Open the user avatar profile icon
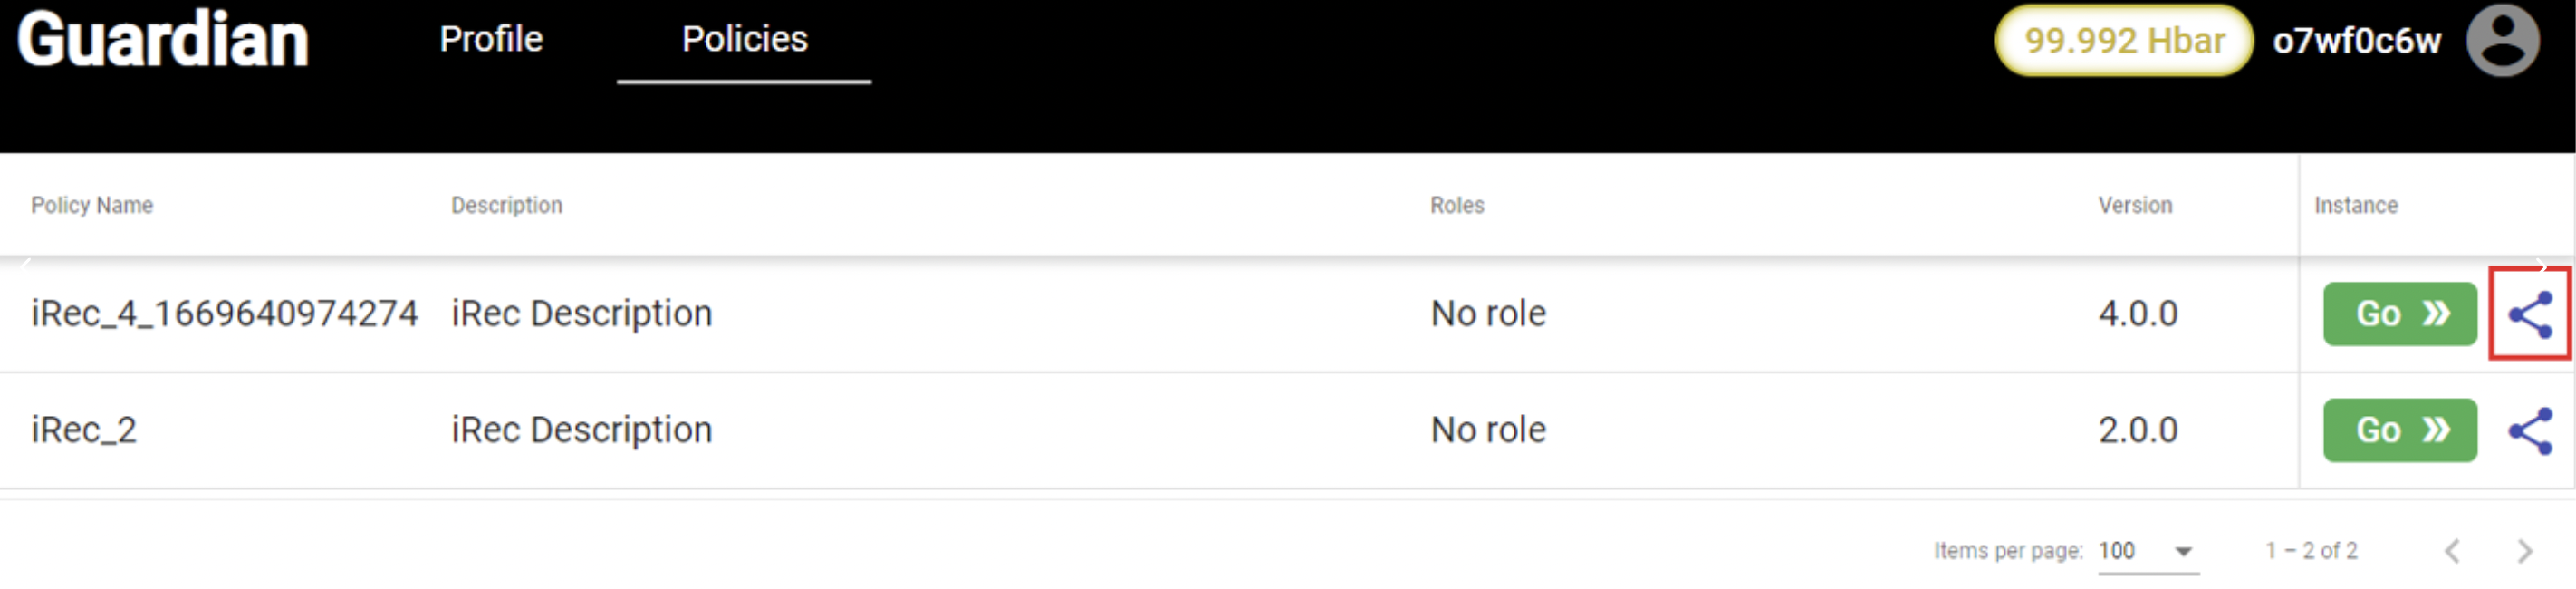The image size is (2576, 589). point(2502,41)
